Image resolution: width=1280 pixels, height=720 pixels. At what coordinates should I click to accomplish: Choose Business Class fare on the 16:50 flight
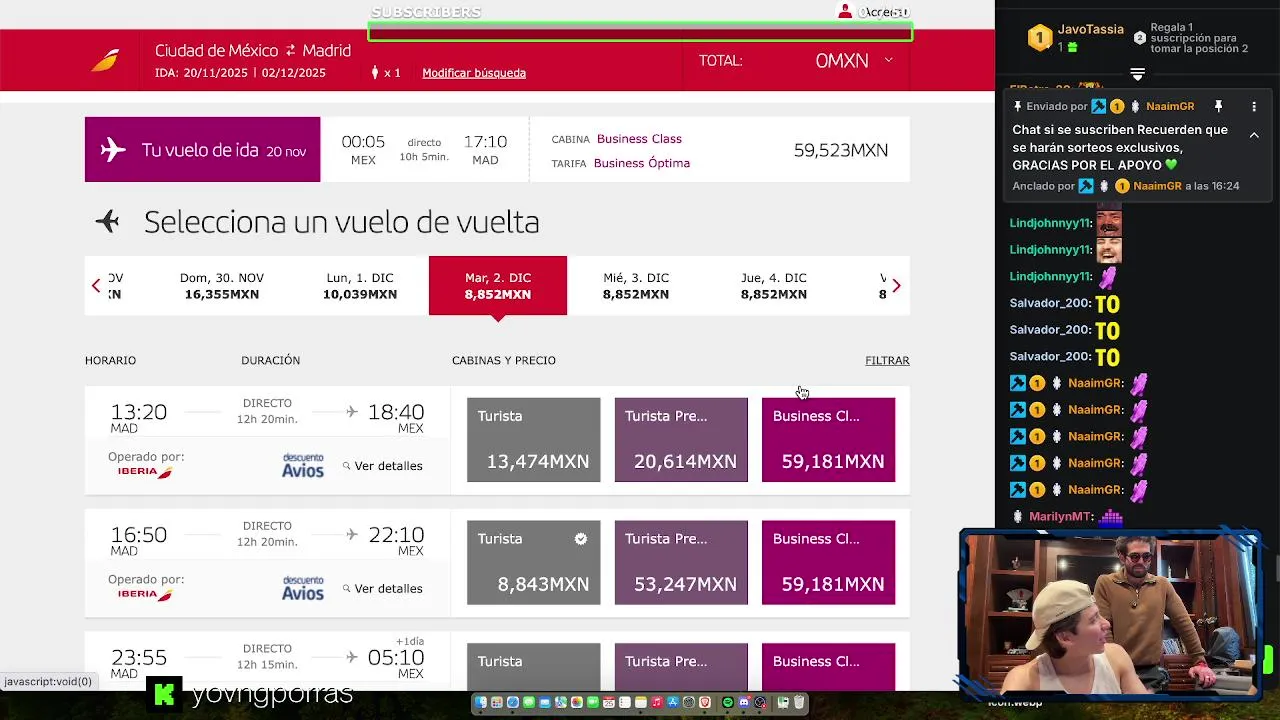829,563
